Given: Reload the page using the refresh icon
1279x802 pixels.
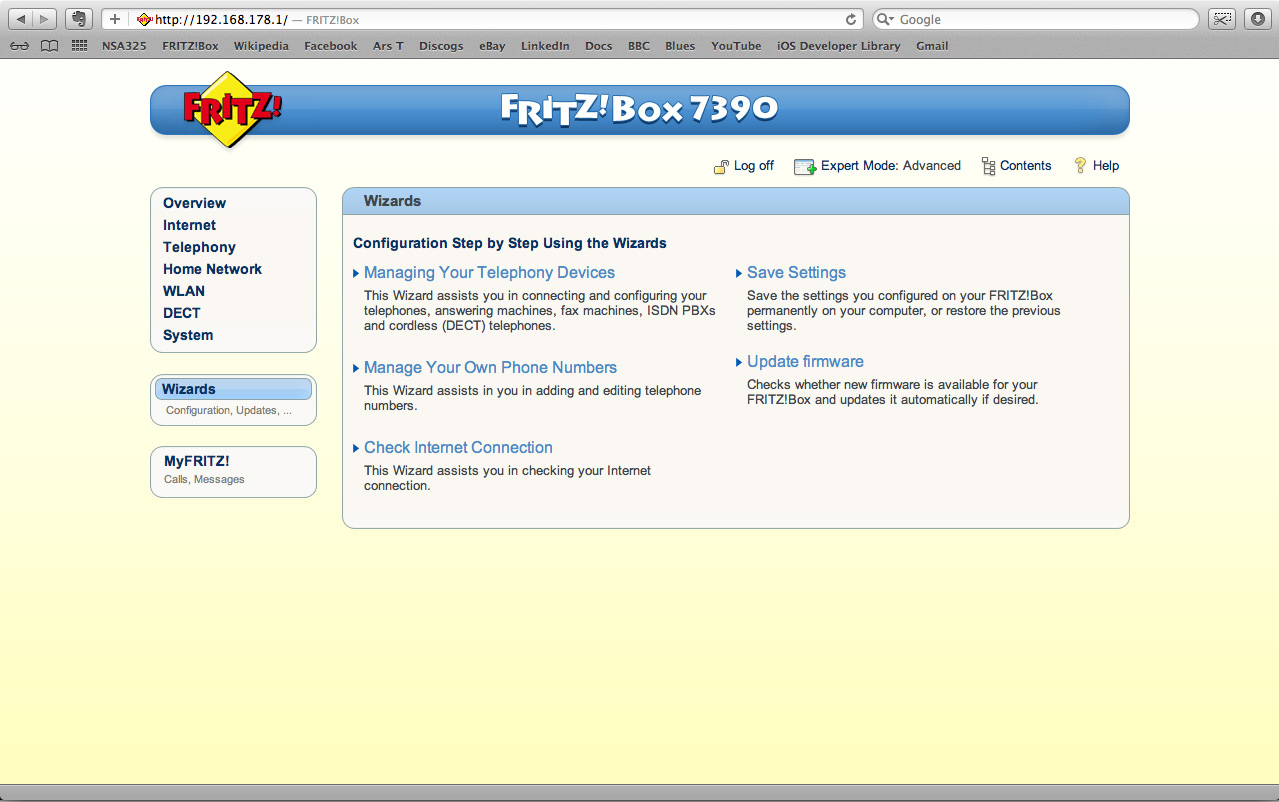Looking at the screenshot, I should click(x=851, y=19).
